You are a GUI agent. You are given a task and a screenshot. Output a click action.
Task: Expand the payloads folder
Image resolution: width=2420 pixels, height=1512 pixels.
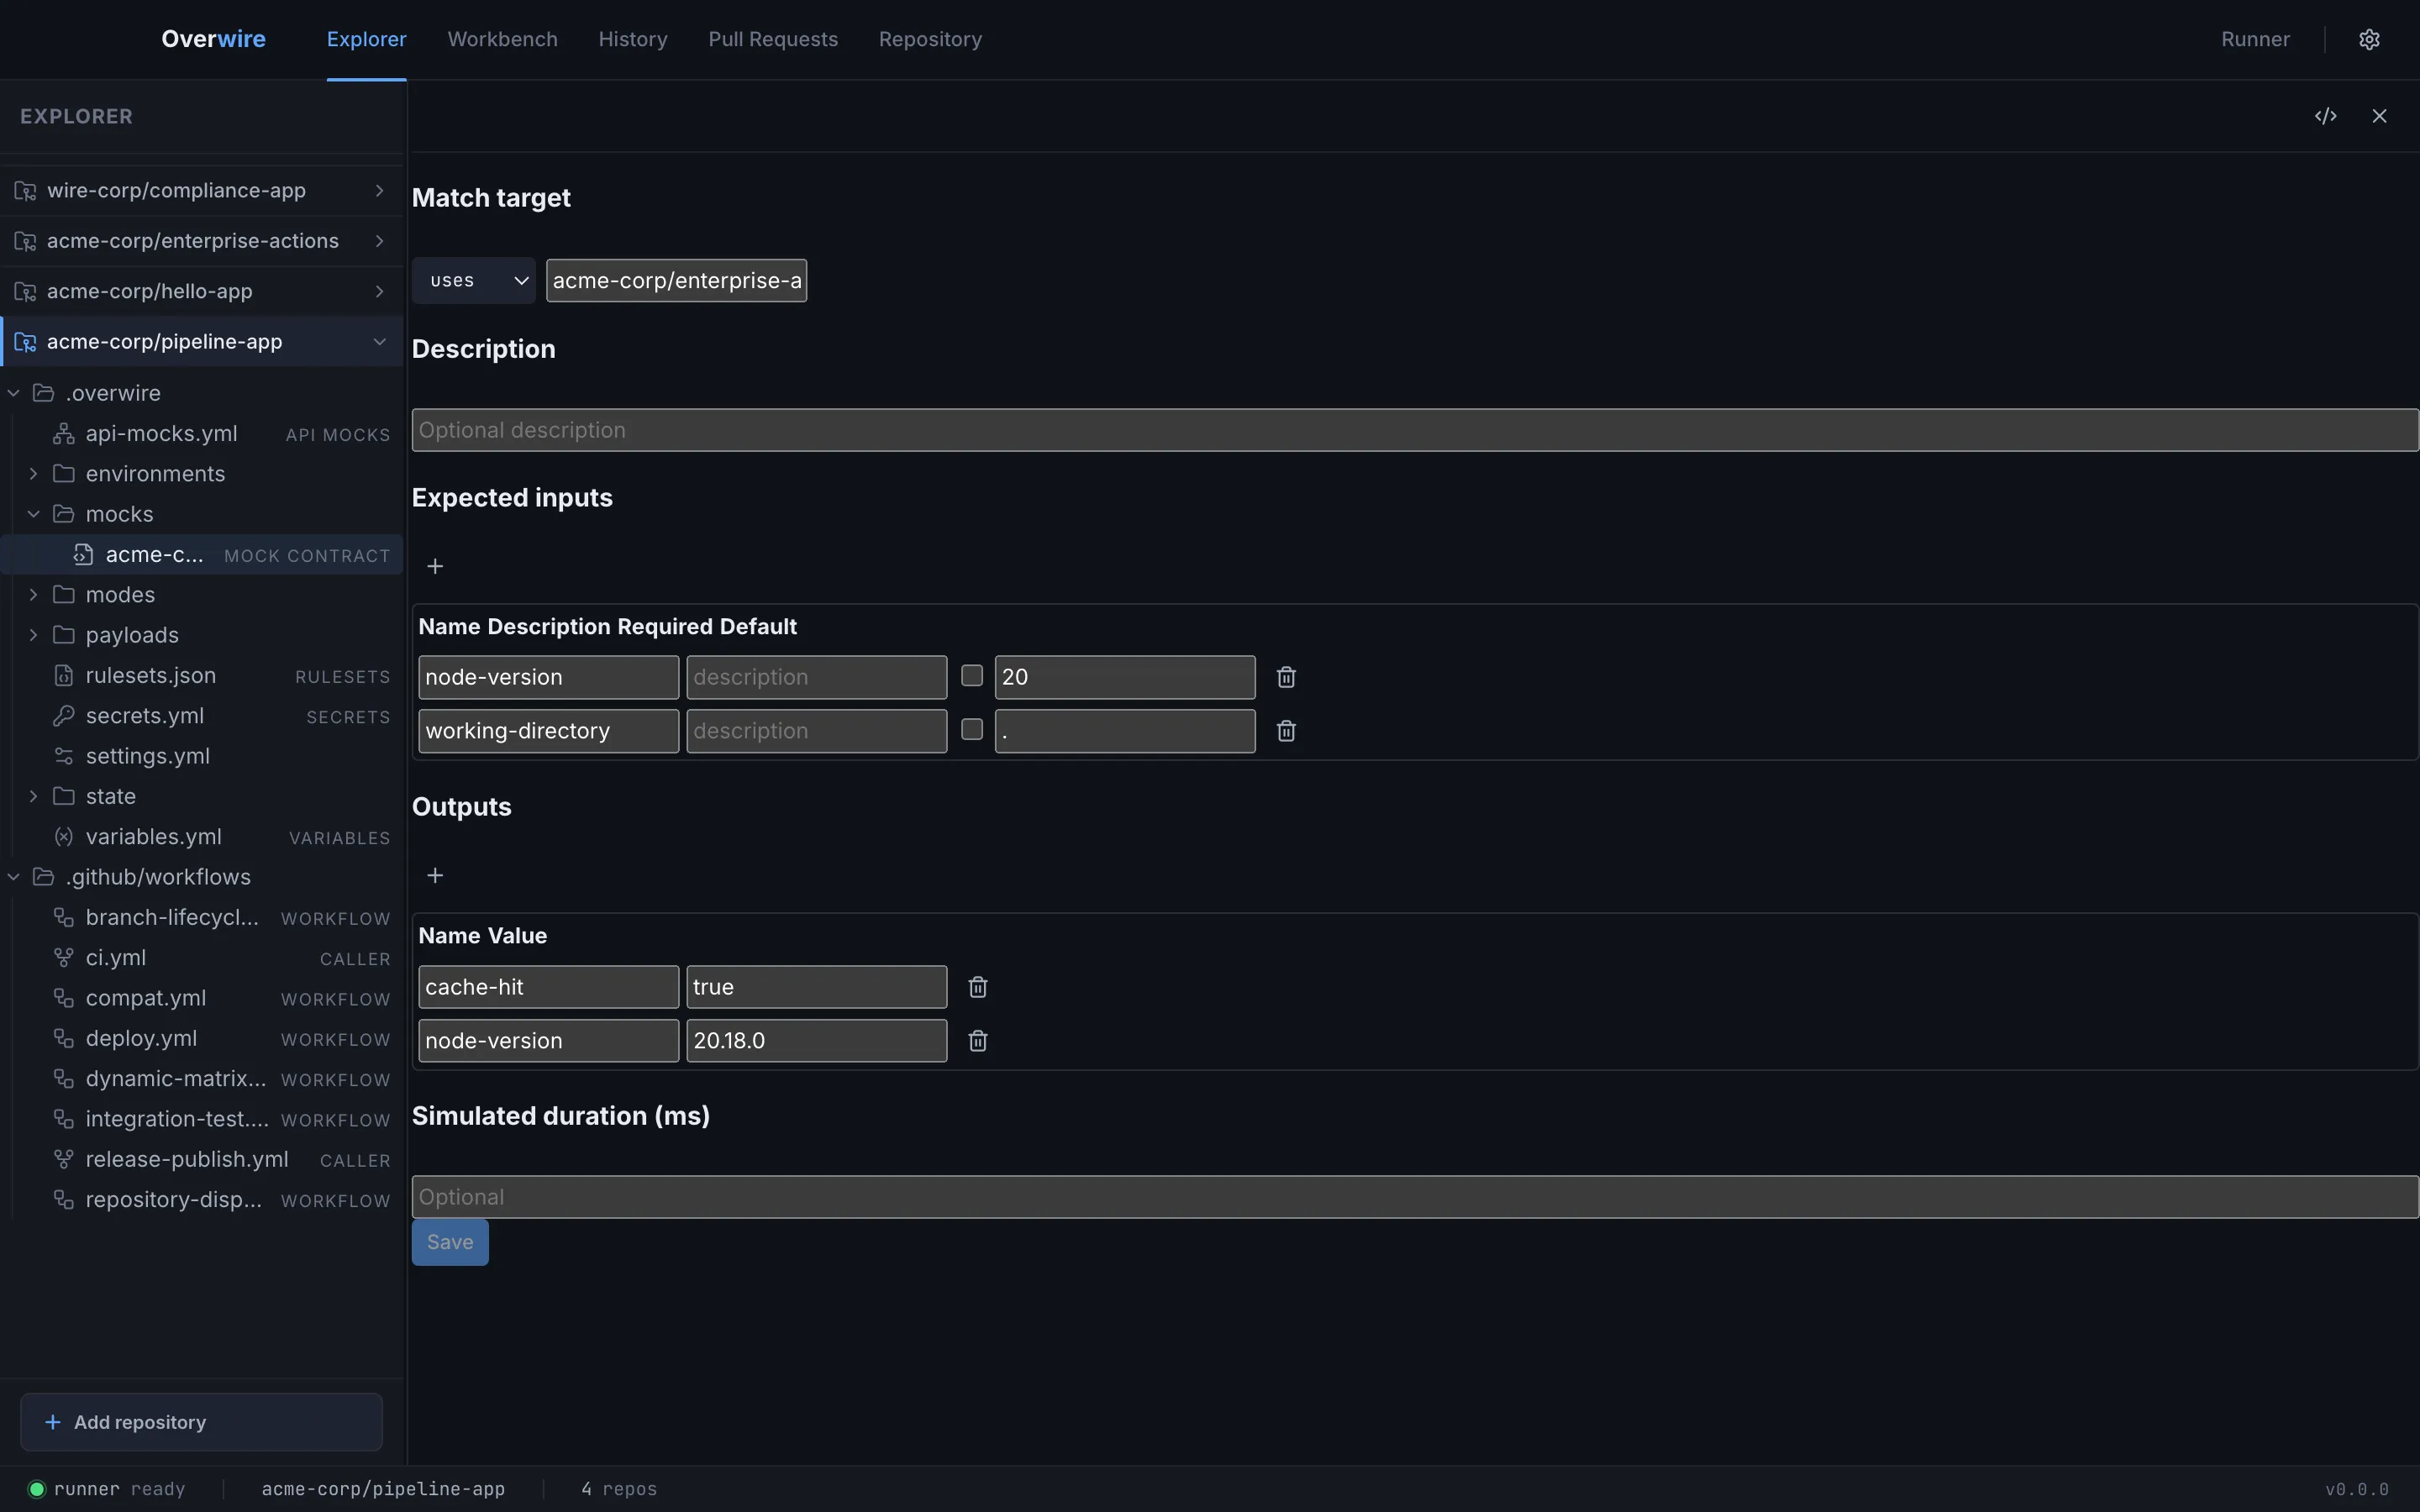[x=34, y=635]
